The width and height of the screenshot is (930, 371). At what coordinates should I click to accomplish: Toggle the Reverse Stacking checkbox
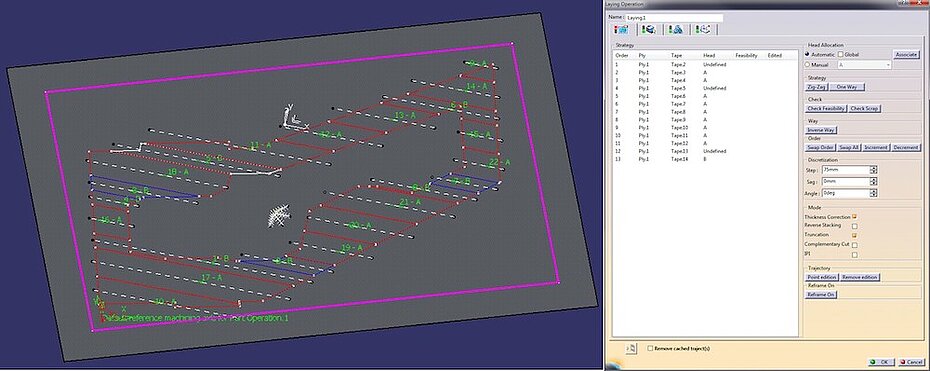pyautogui.click(x=855, y=226)
